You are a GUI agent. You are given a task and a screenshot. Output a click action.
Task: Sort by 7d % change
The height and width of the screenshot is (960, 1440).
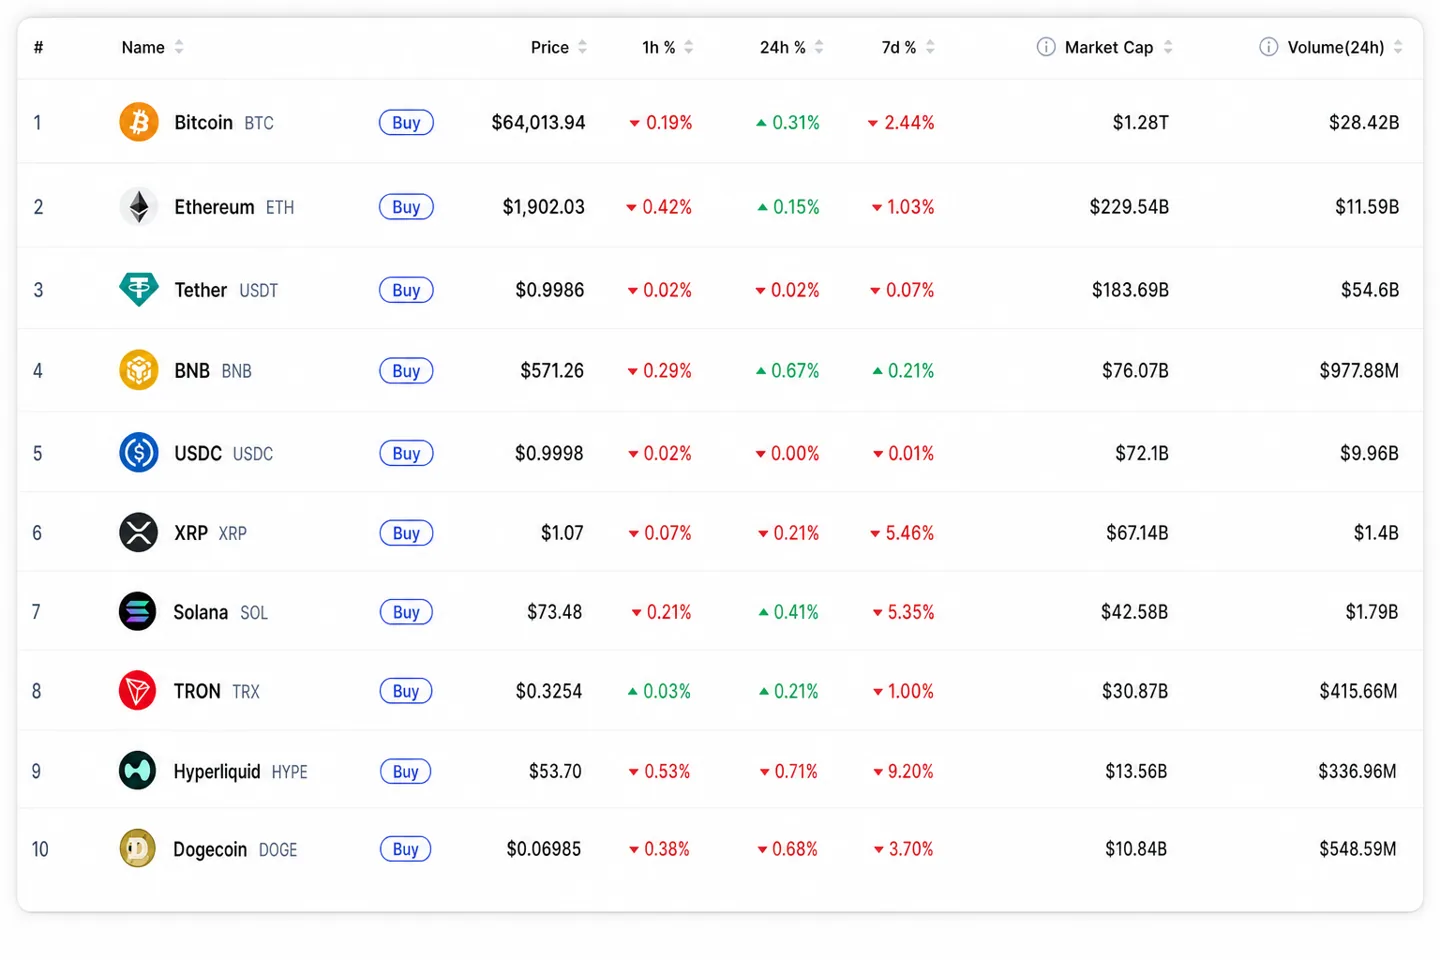(x=908, y=47)
